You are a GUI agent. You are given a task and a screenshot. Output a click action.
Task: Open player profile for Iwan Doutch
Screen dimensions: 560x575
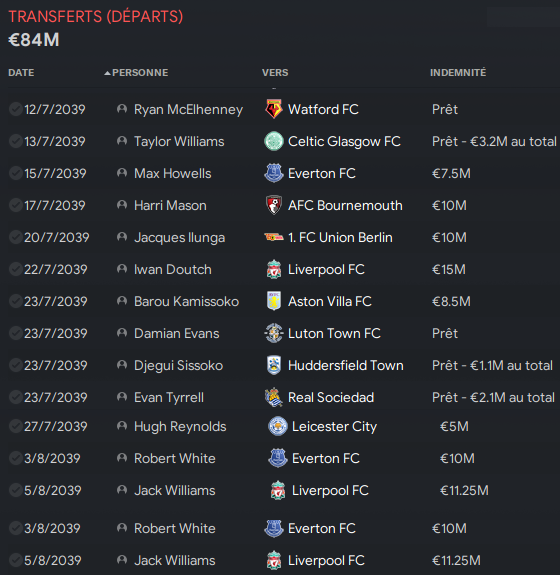pyautogui.click(x=173, y=269)
